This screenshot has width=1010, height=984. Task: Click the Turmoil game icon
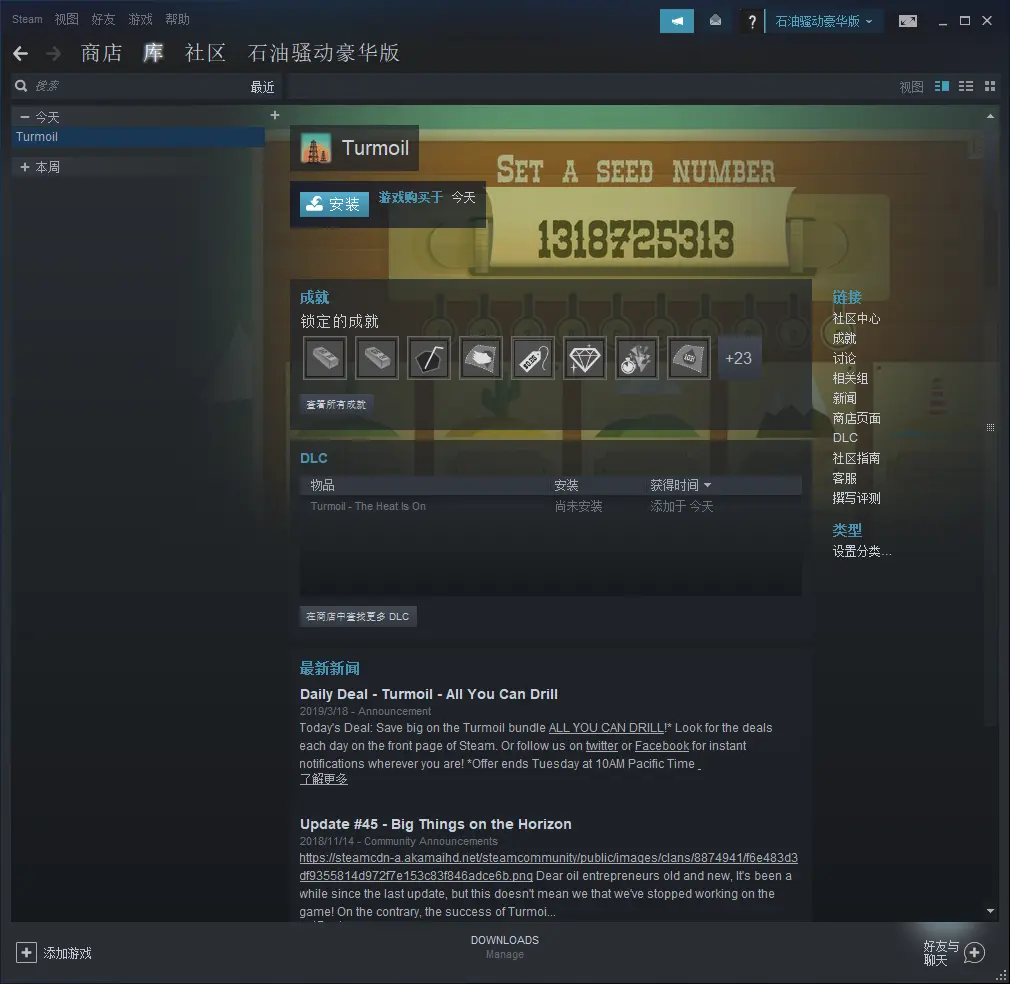[316, 148]
